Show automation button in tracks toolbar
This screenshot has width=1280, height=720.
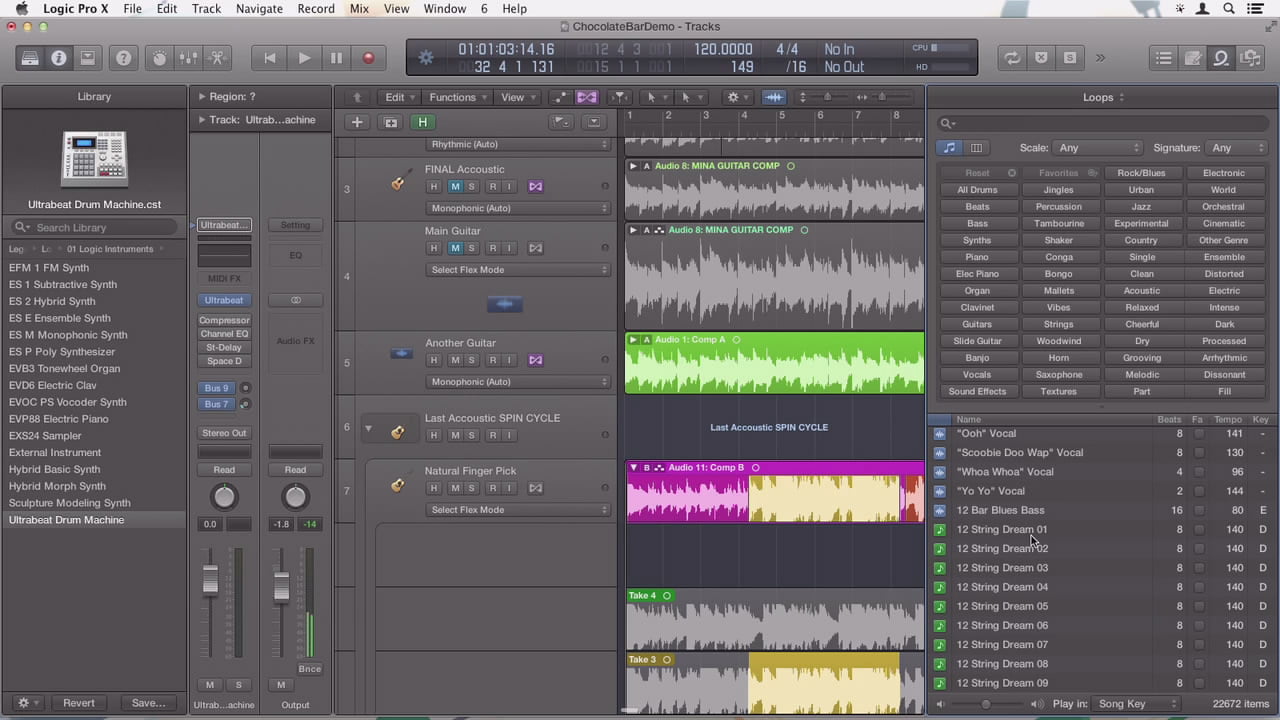click(560, 97)
